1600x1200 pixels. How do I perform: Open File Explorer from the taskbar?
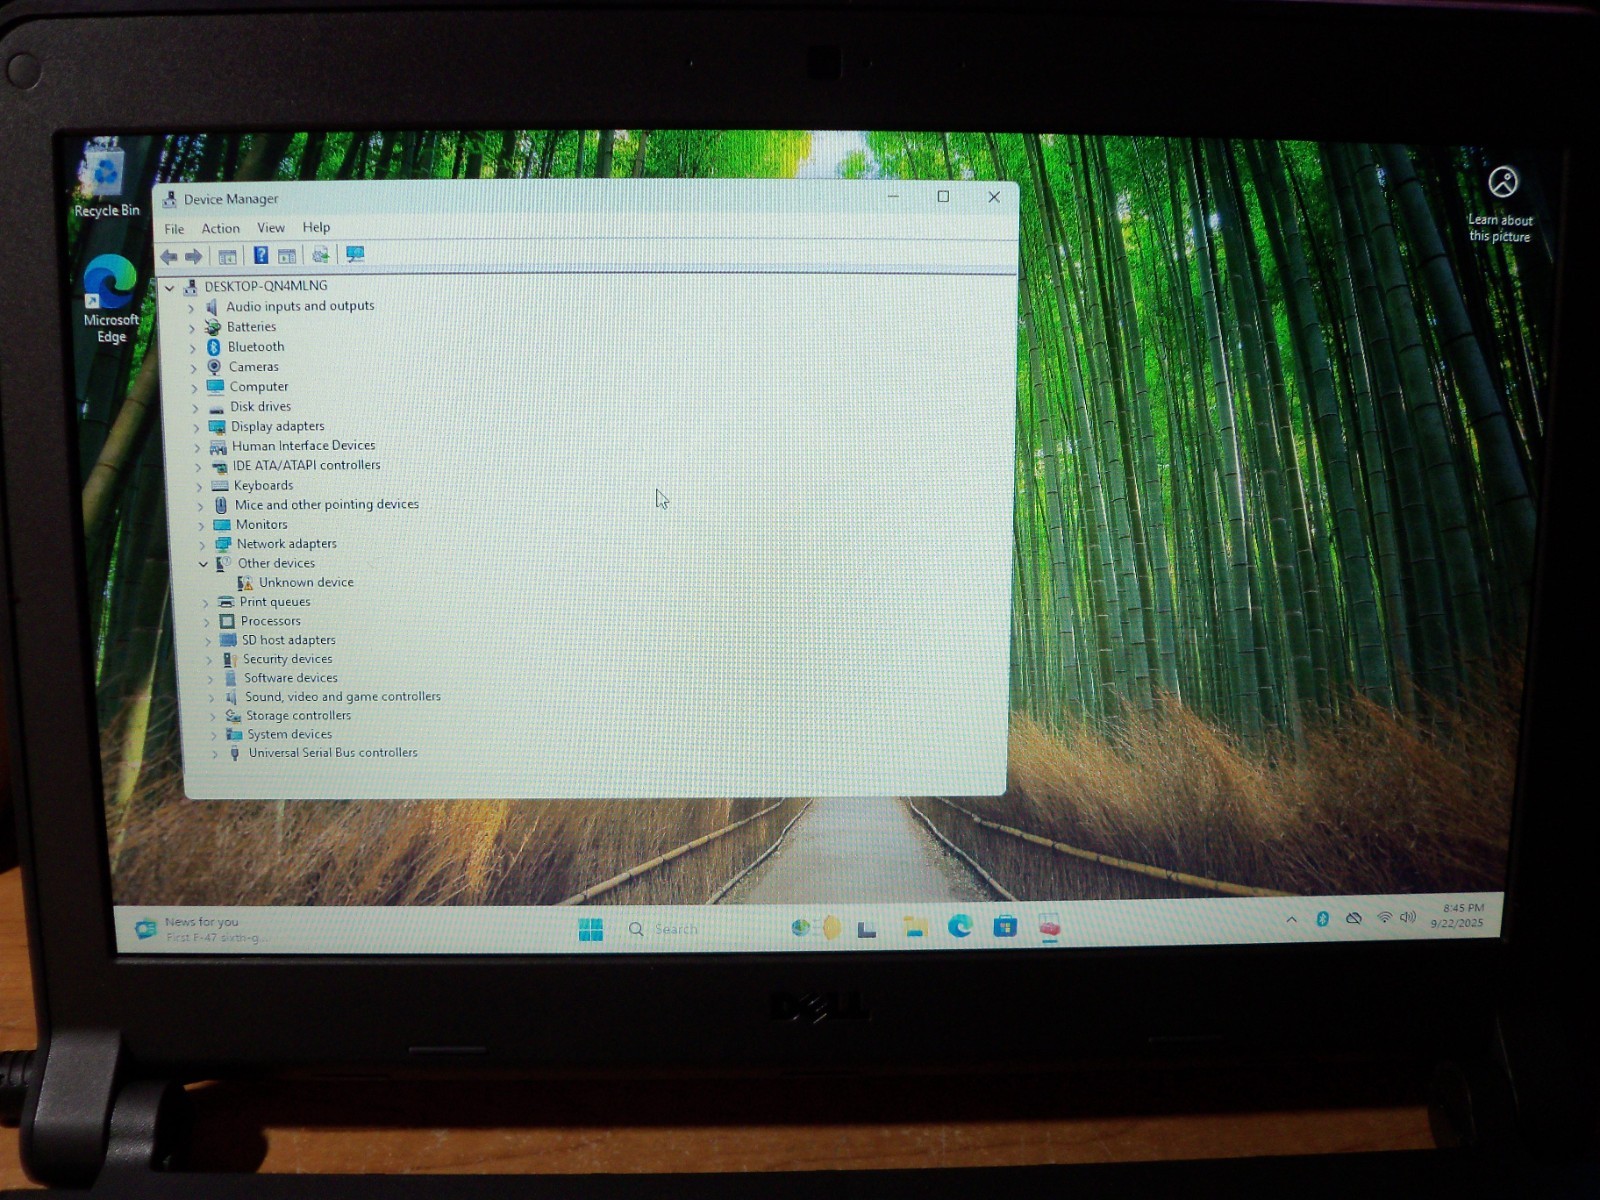(x=915, y=928)
